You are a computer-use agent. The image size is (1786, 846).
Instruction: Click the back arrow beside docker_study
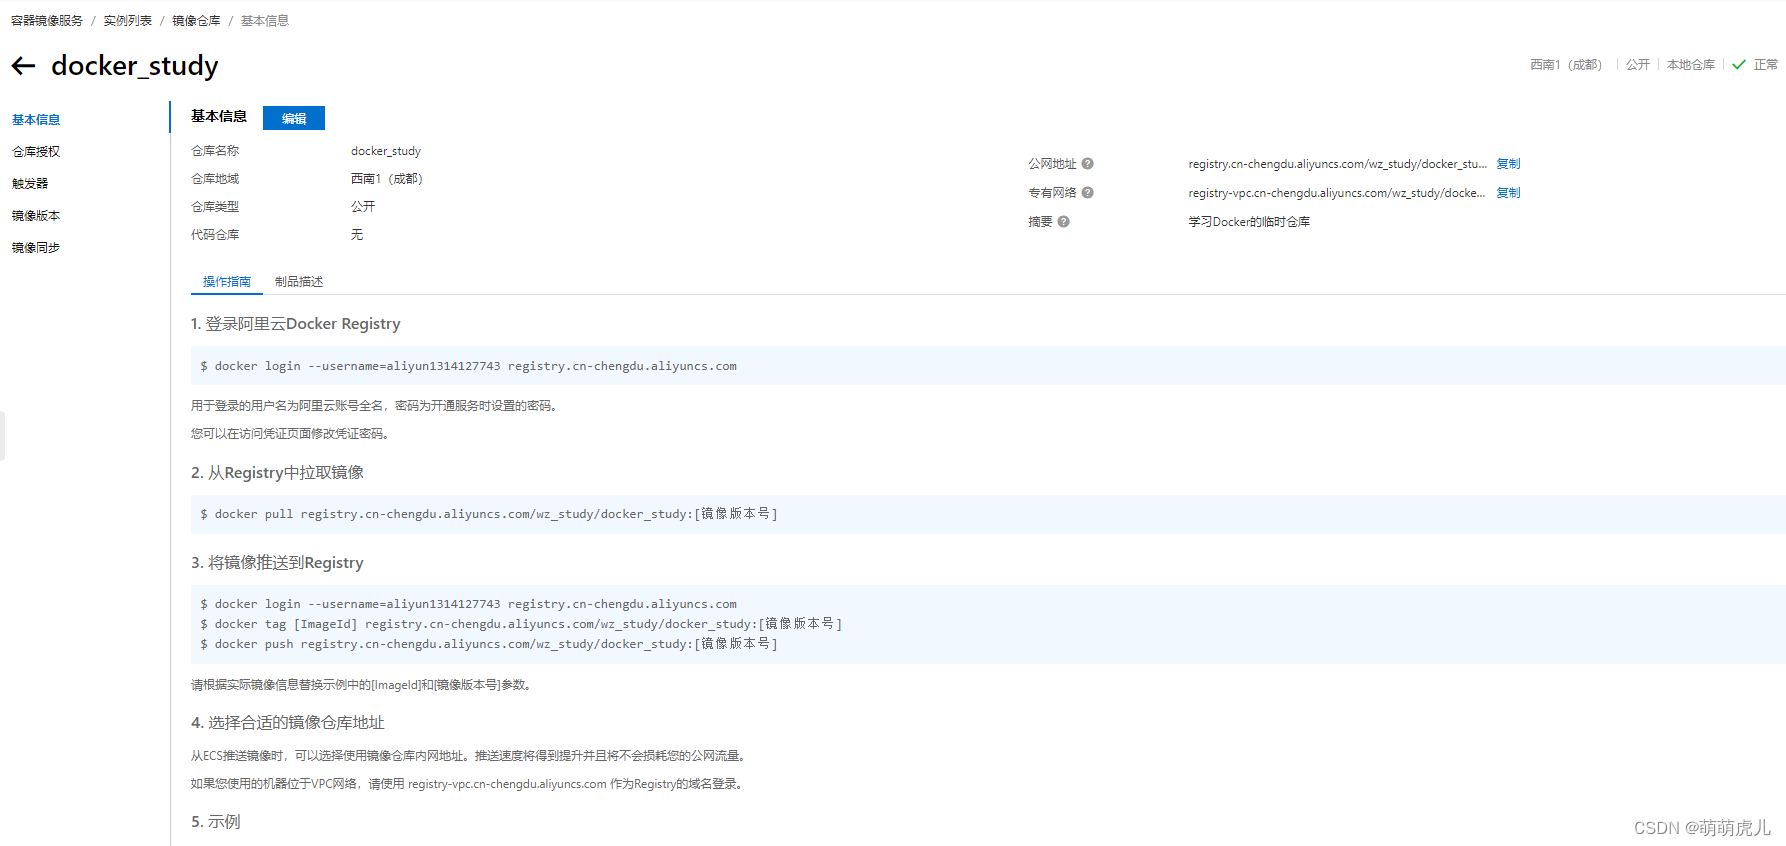[x=23, y=66]
